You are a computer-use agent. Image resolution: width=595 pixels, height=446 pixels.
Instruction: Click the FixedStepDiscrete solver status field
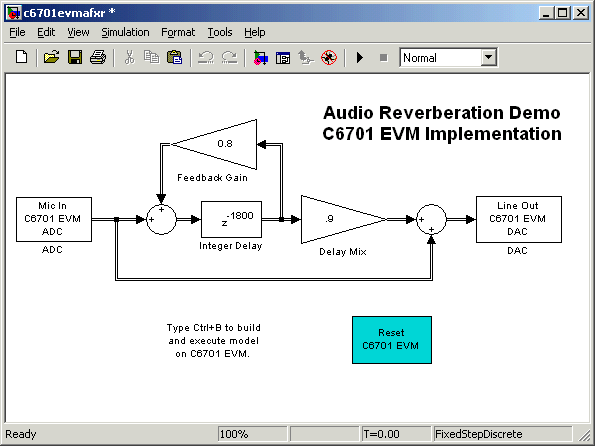coord(502,434)
